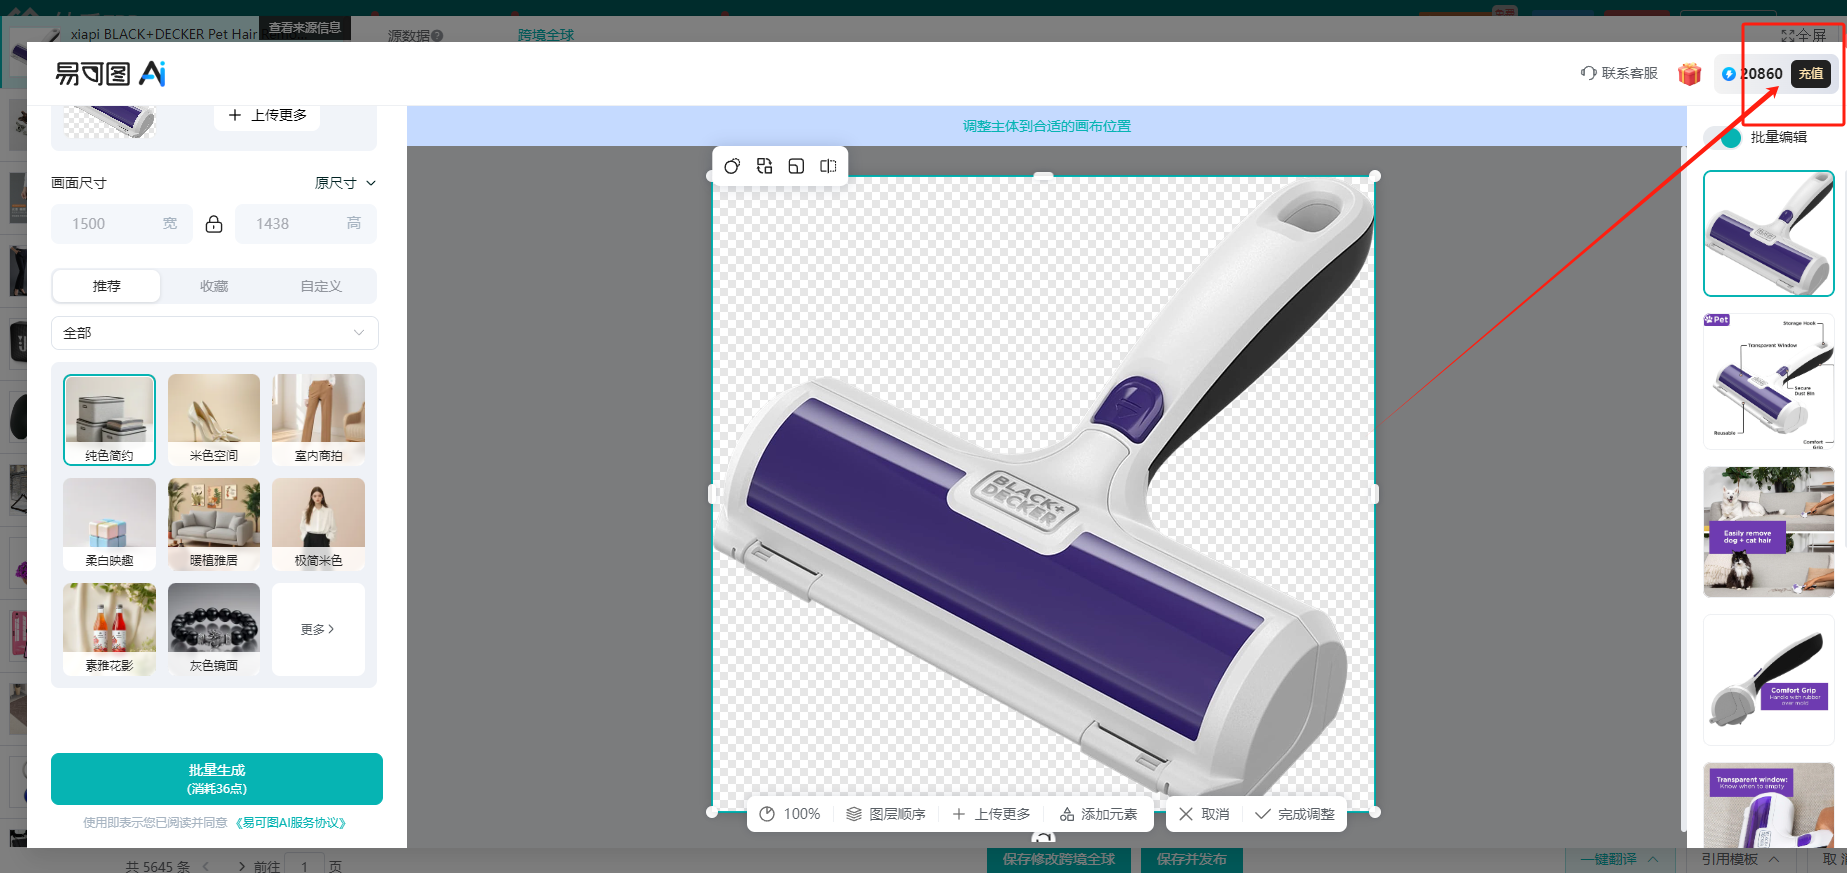Click the overlapping circles icon above canvas
Screen dimensions: 1847x873
[x=732, y=166]
